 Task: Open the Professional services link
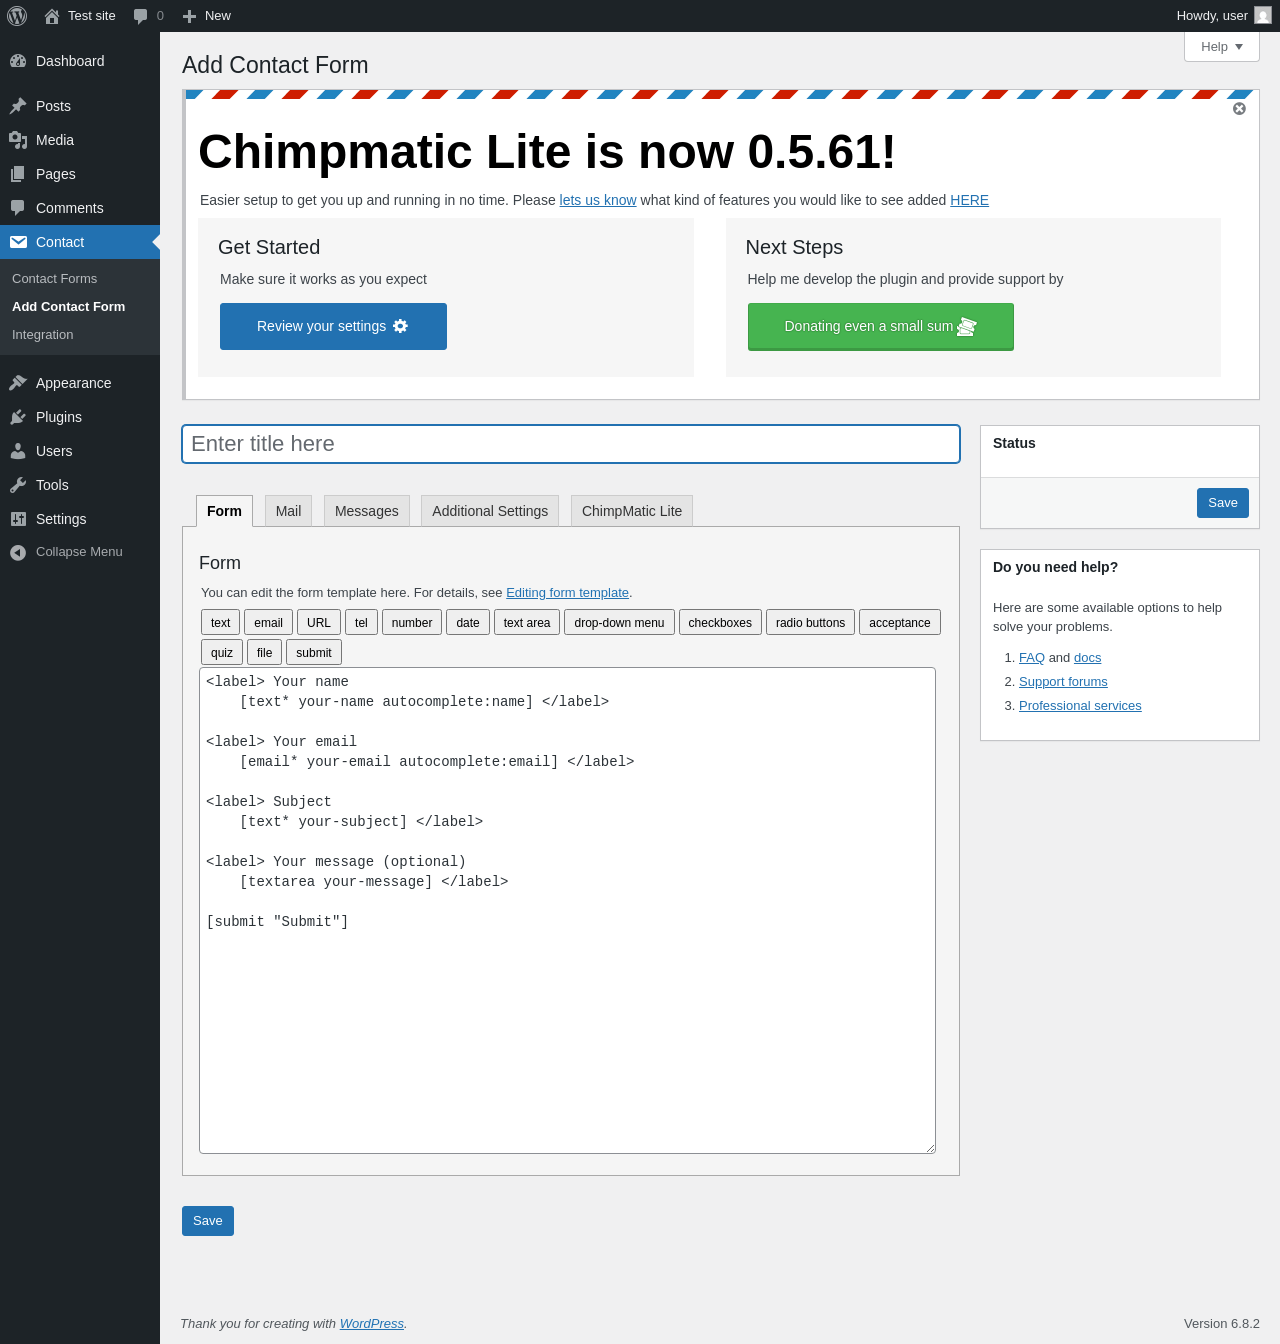click(x=1080, y=706)
